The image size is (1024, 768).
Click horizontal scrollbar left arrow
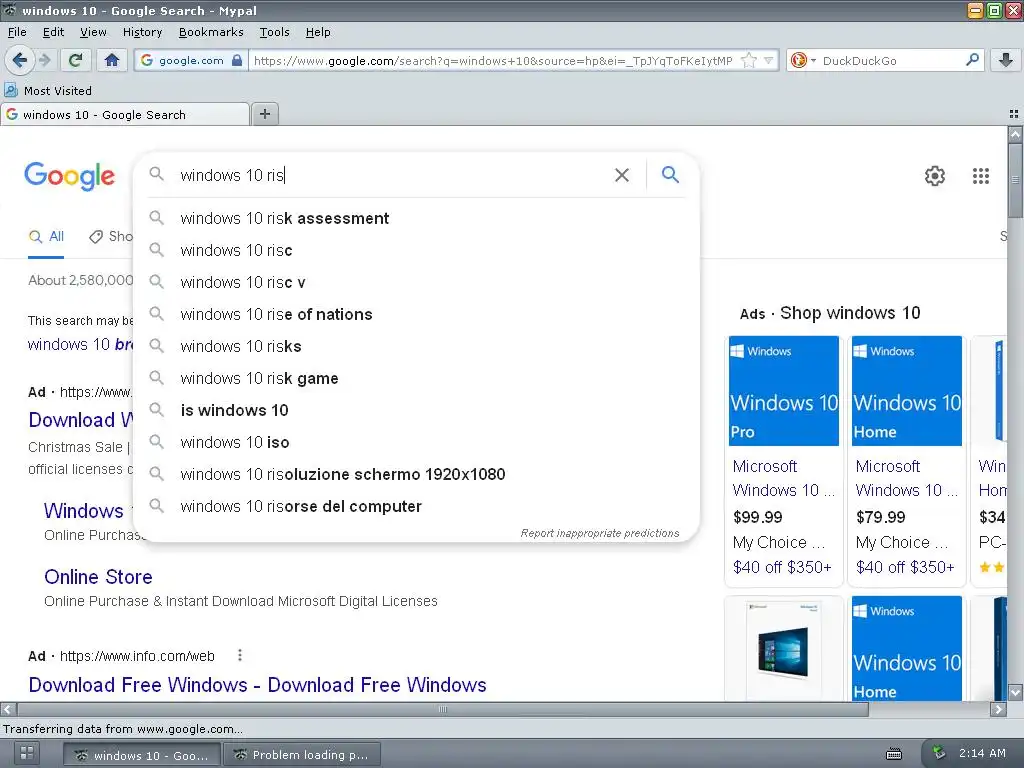click(x=8, y=709)
